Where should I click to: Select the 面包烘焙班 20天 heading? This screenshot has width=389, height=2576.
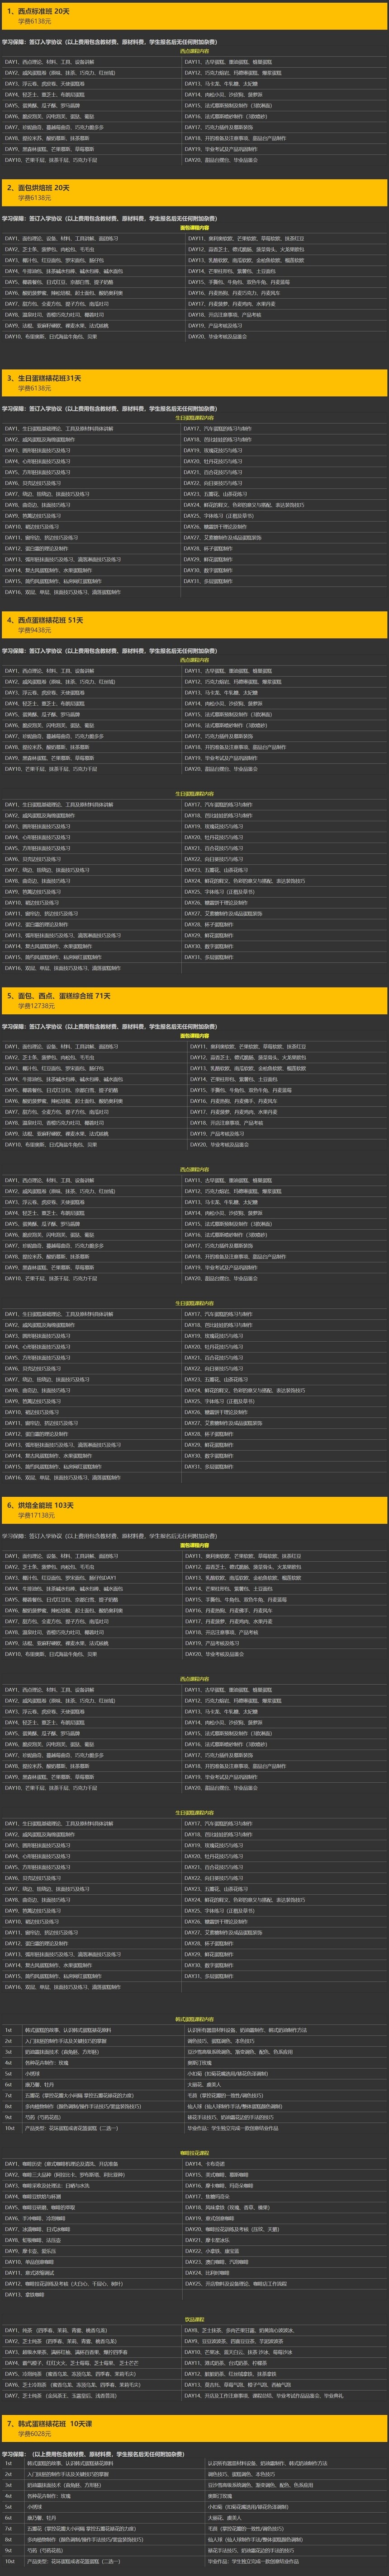(x=44, y=187)
